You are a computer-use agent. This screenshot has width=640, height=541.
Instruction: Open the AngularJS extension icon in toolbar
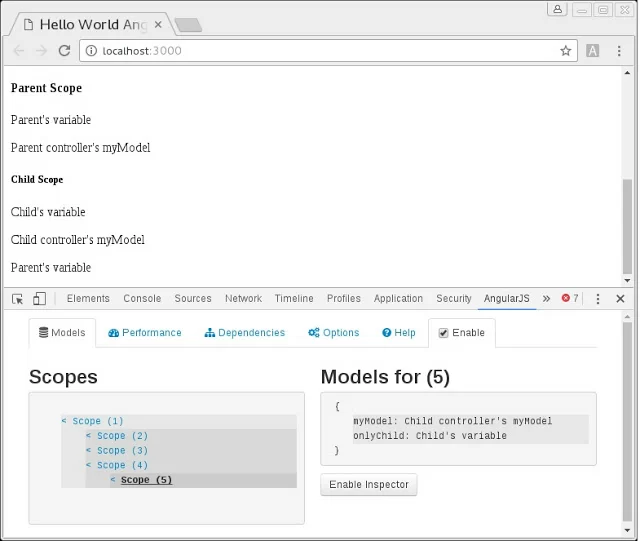point(592,51)
